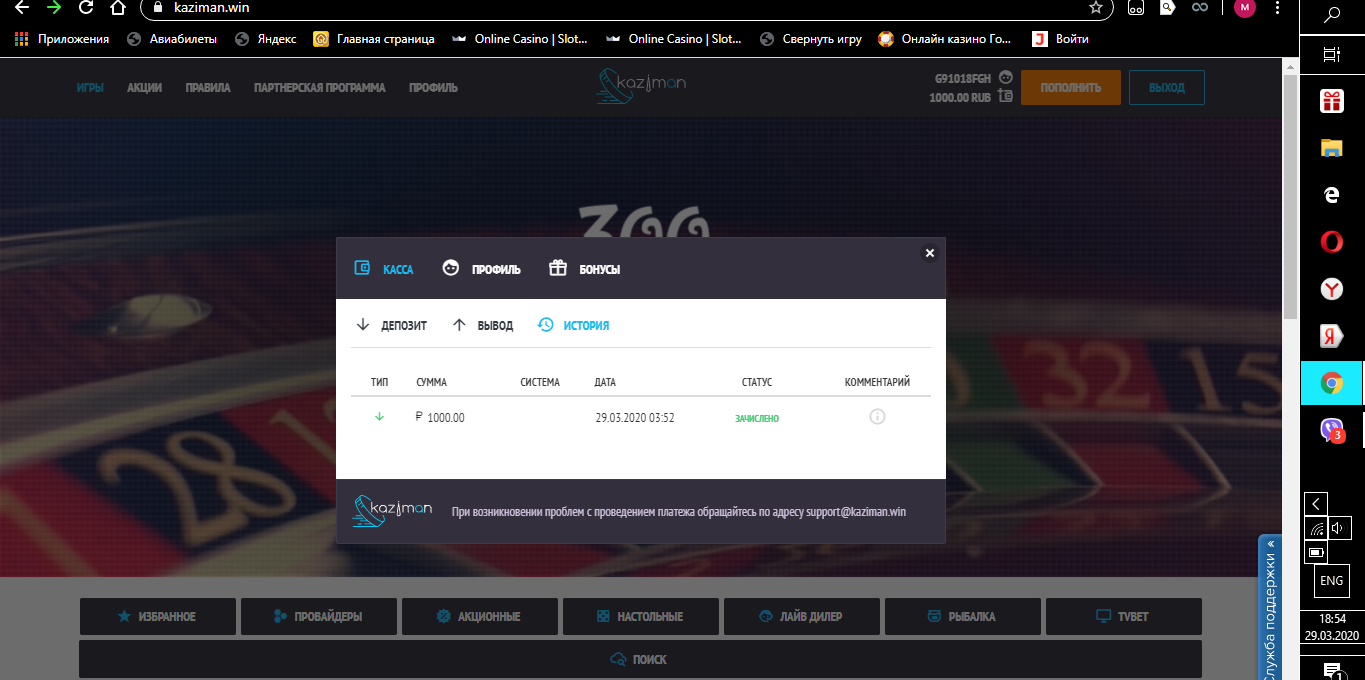
Task: Open the red gift app in taskbar
Action: pos(1332,101)
